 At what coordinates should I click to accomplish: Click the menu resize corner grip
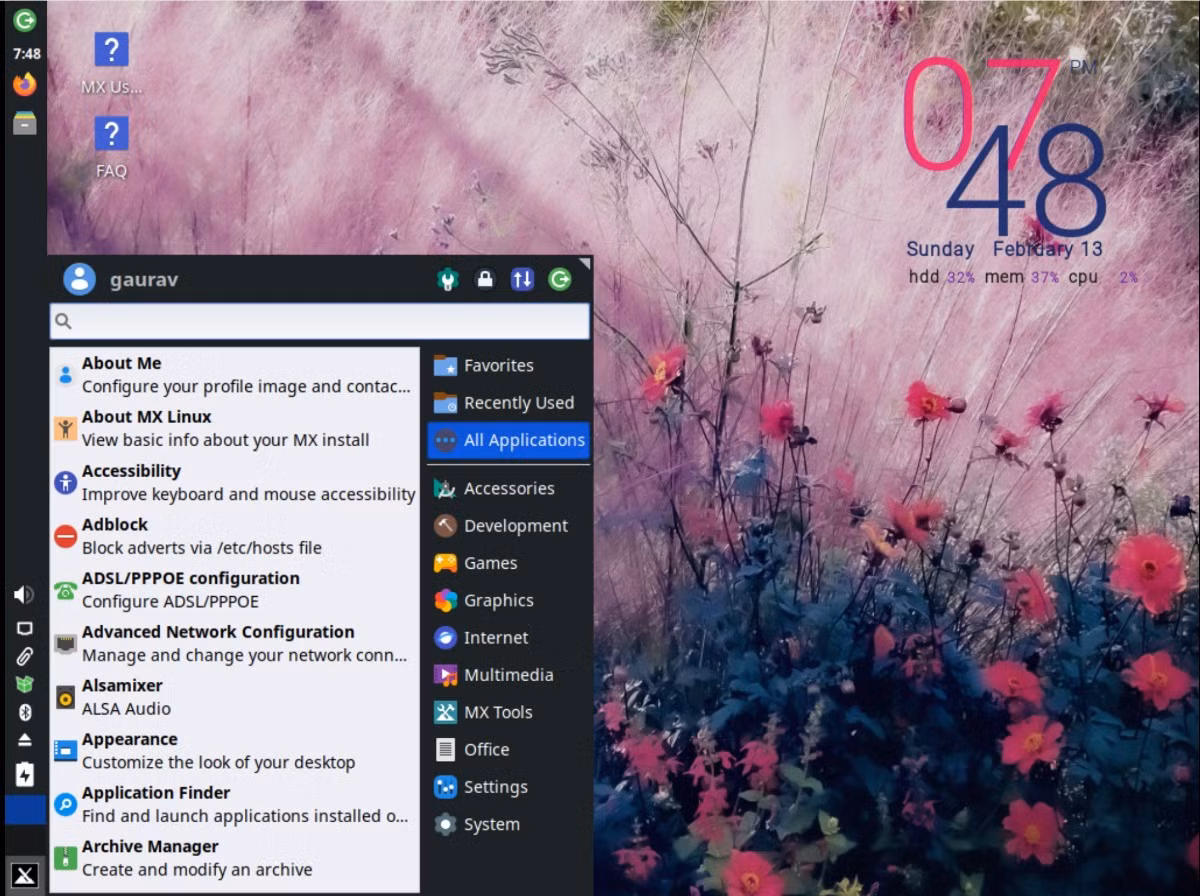(x=585, y=264)
